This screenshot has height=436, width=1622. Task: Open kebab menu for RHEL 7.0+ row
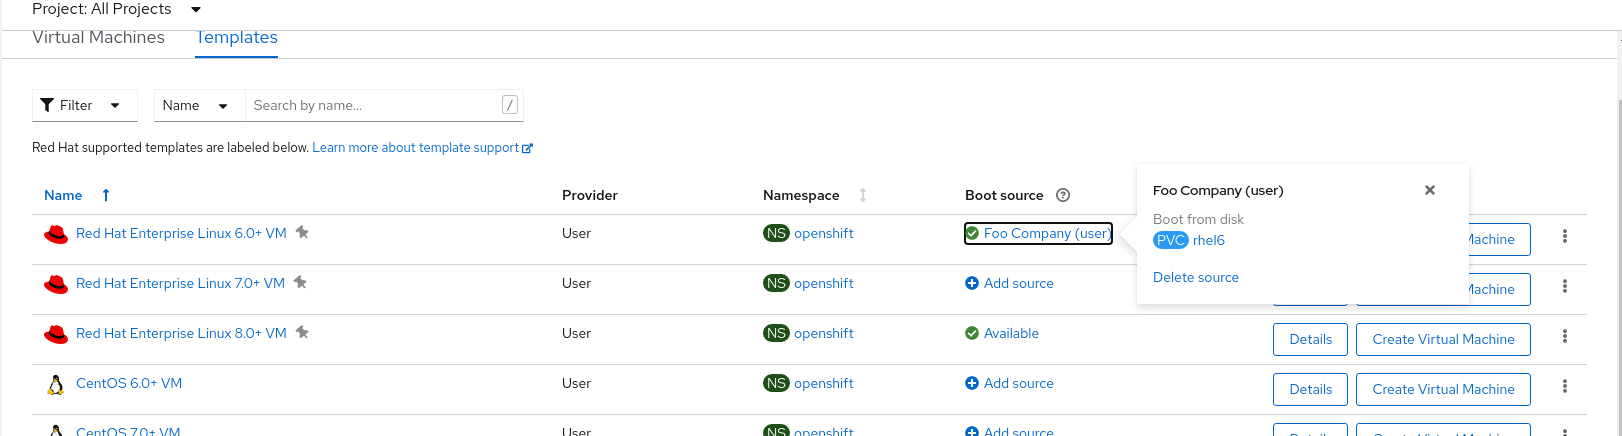tap(1565, 286)
